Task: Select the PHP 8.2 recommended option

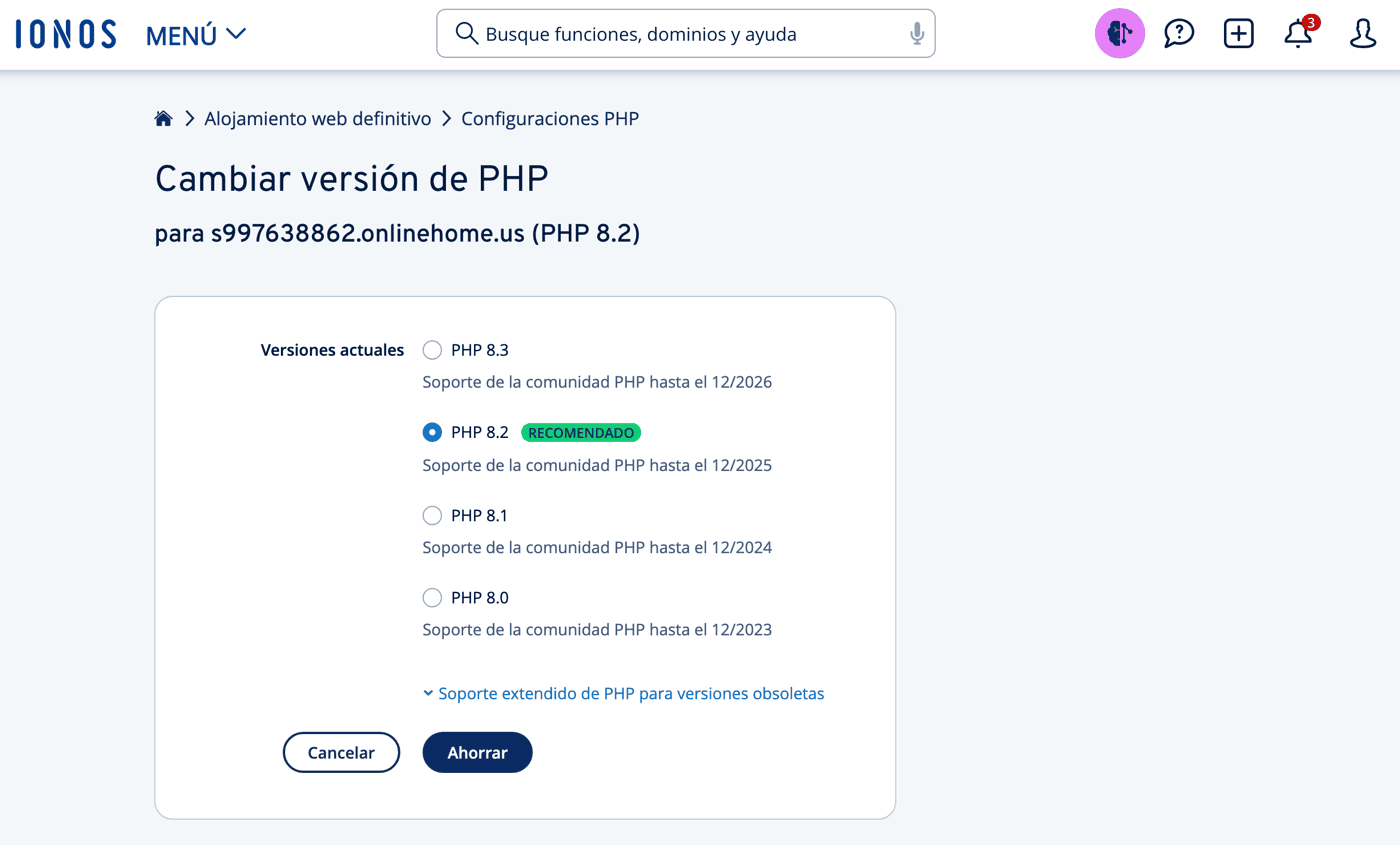Action: tap(432, 433)
